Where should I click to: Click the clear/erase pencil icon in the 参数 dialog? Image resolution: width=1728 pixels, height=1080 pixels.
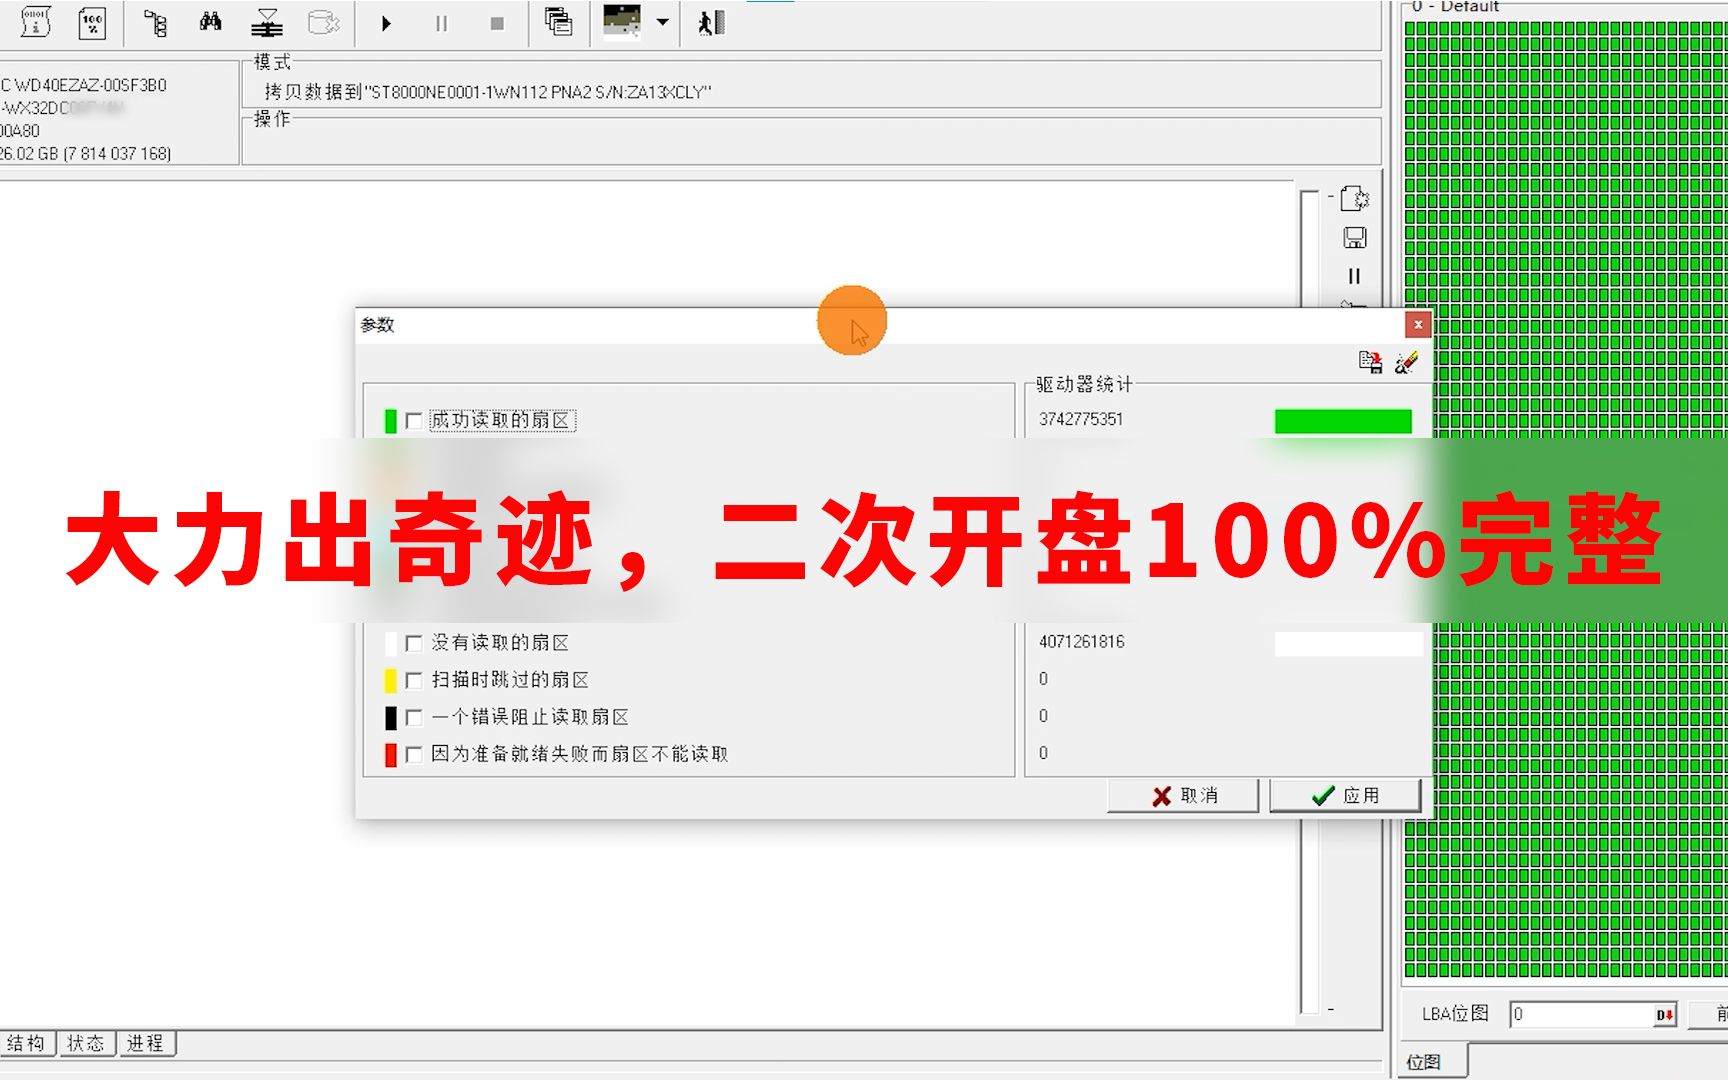(x=1406, y=363)
